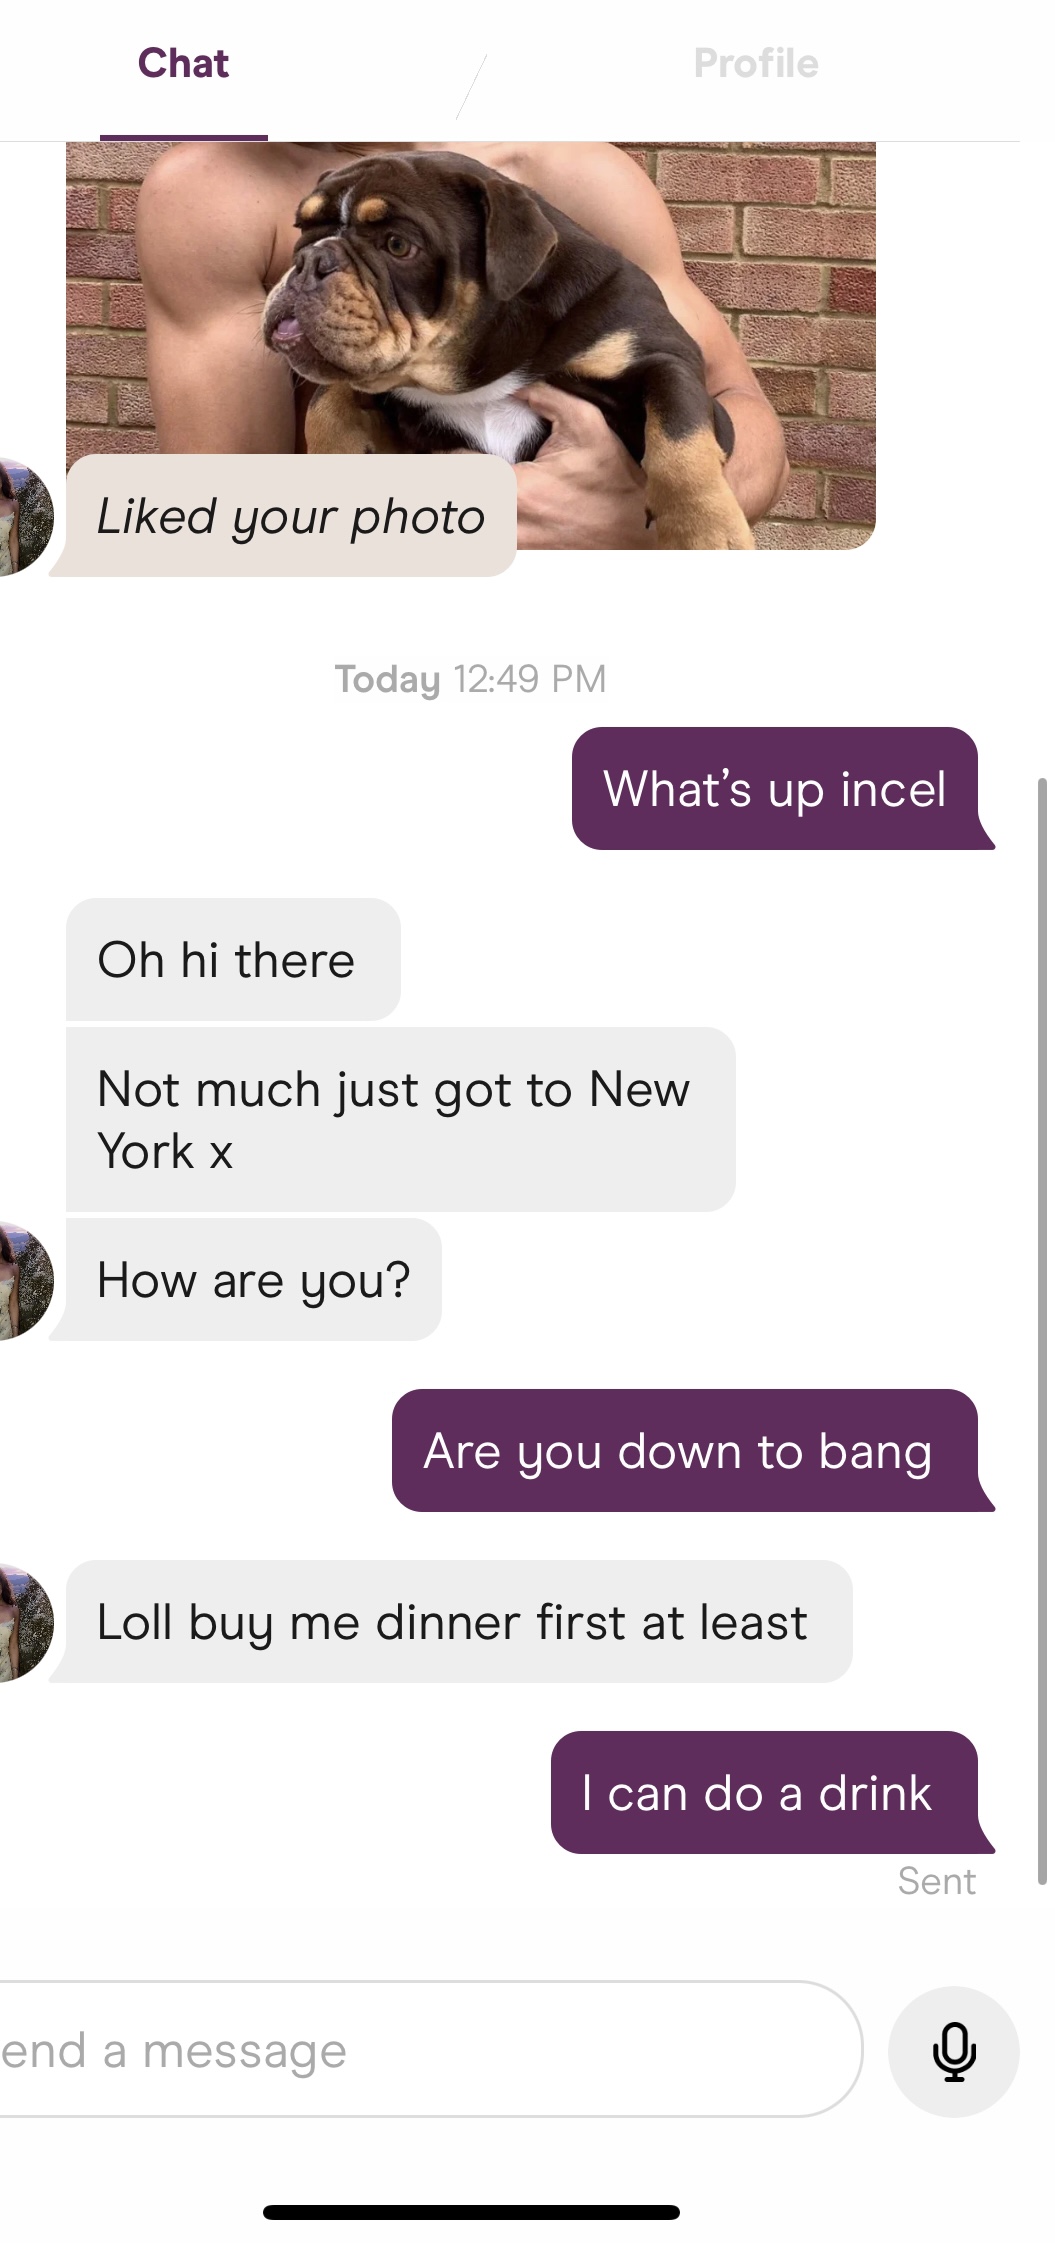Viewport: 1055px width, 2243px height.
Task: Select the Chat tab
Action: point(183,64)
